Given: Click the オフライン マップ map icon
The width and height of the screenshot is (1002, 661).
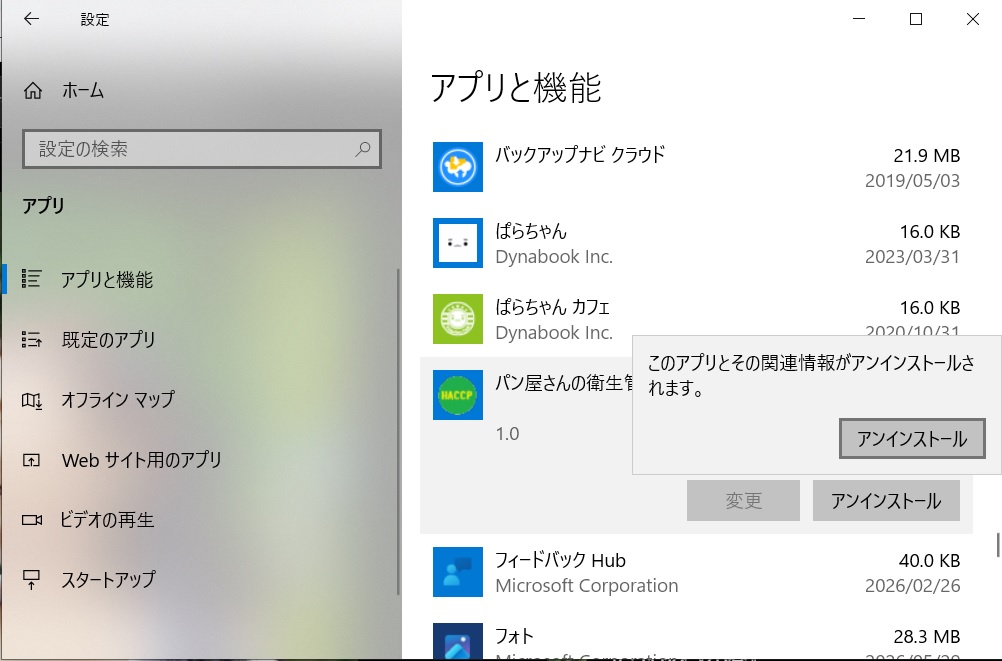Looking at the screenshot, I should [31, 400].
